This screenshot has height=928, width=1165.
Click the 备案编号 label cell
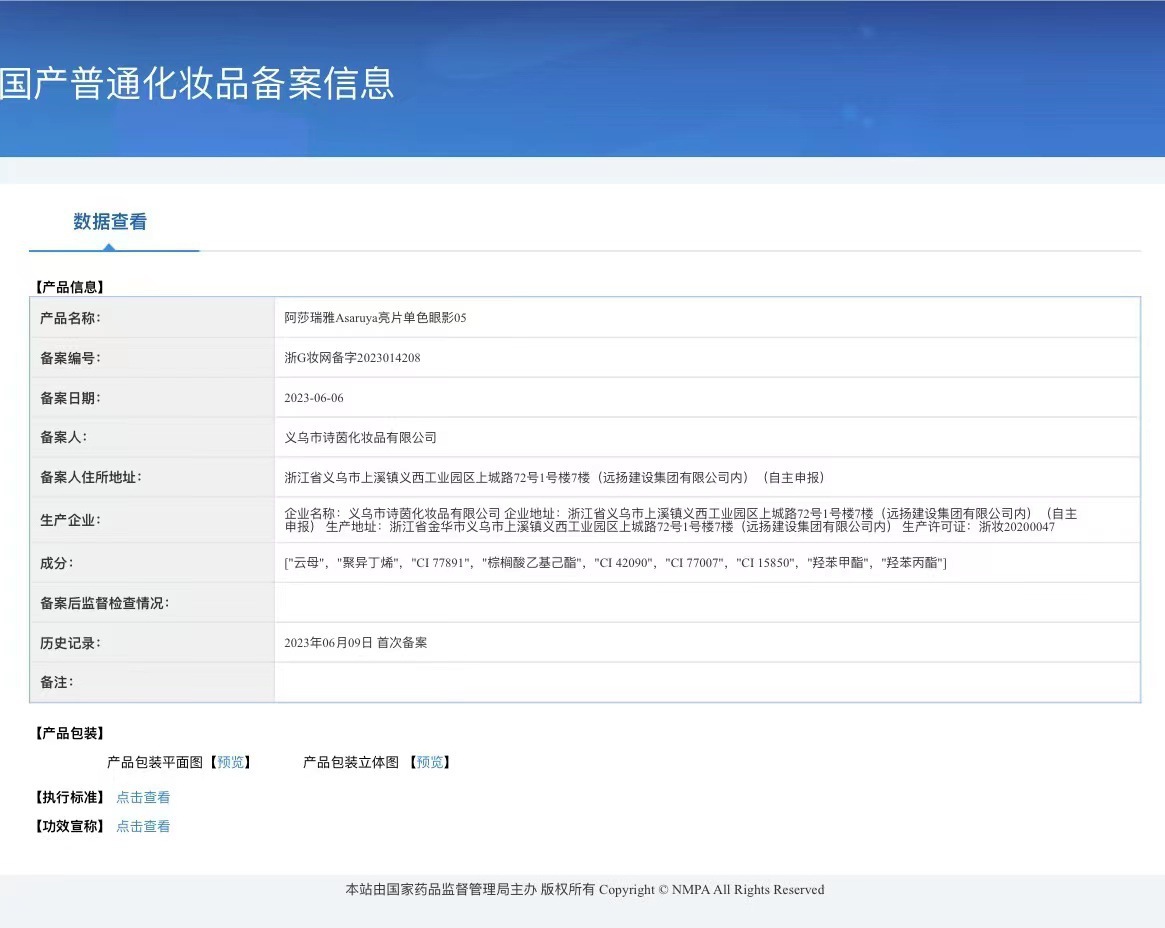point(152,358)
